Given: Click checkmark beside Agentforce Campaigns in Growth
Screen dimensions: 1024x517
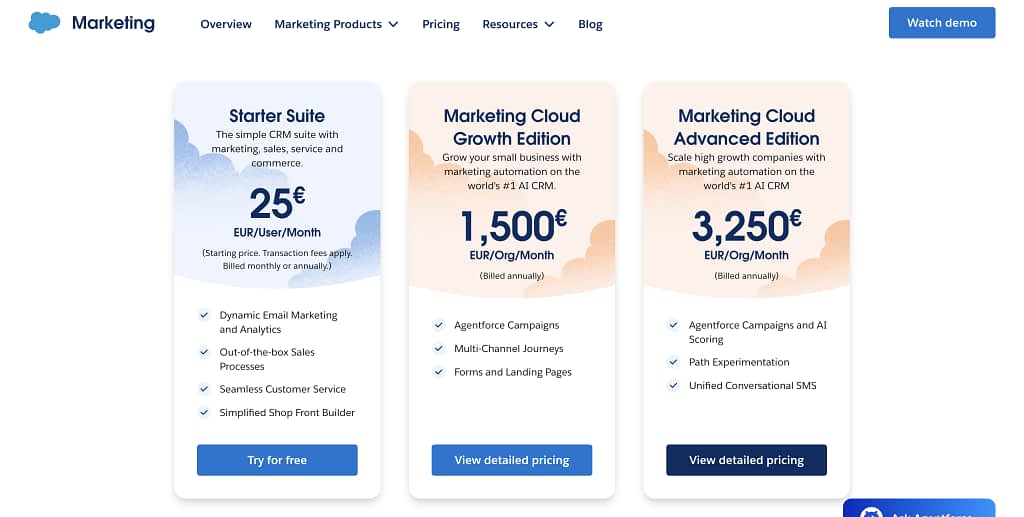Looking at the screenshot, I should (x=439, y=325).
